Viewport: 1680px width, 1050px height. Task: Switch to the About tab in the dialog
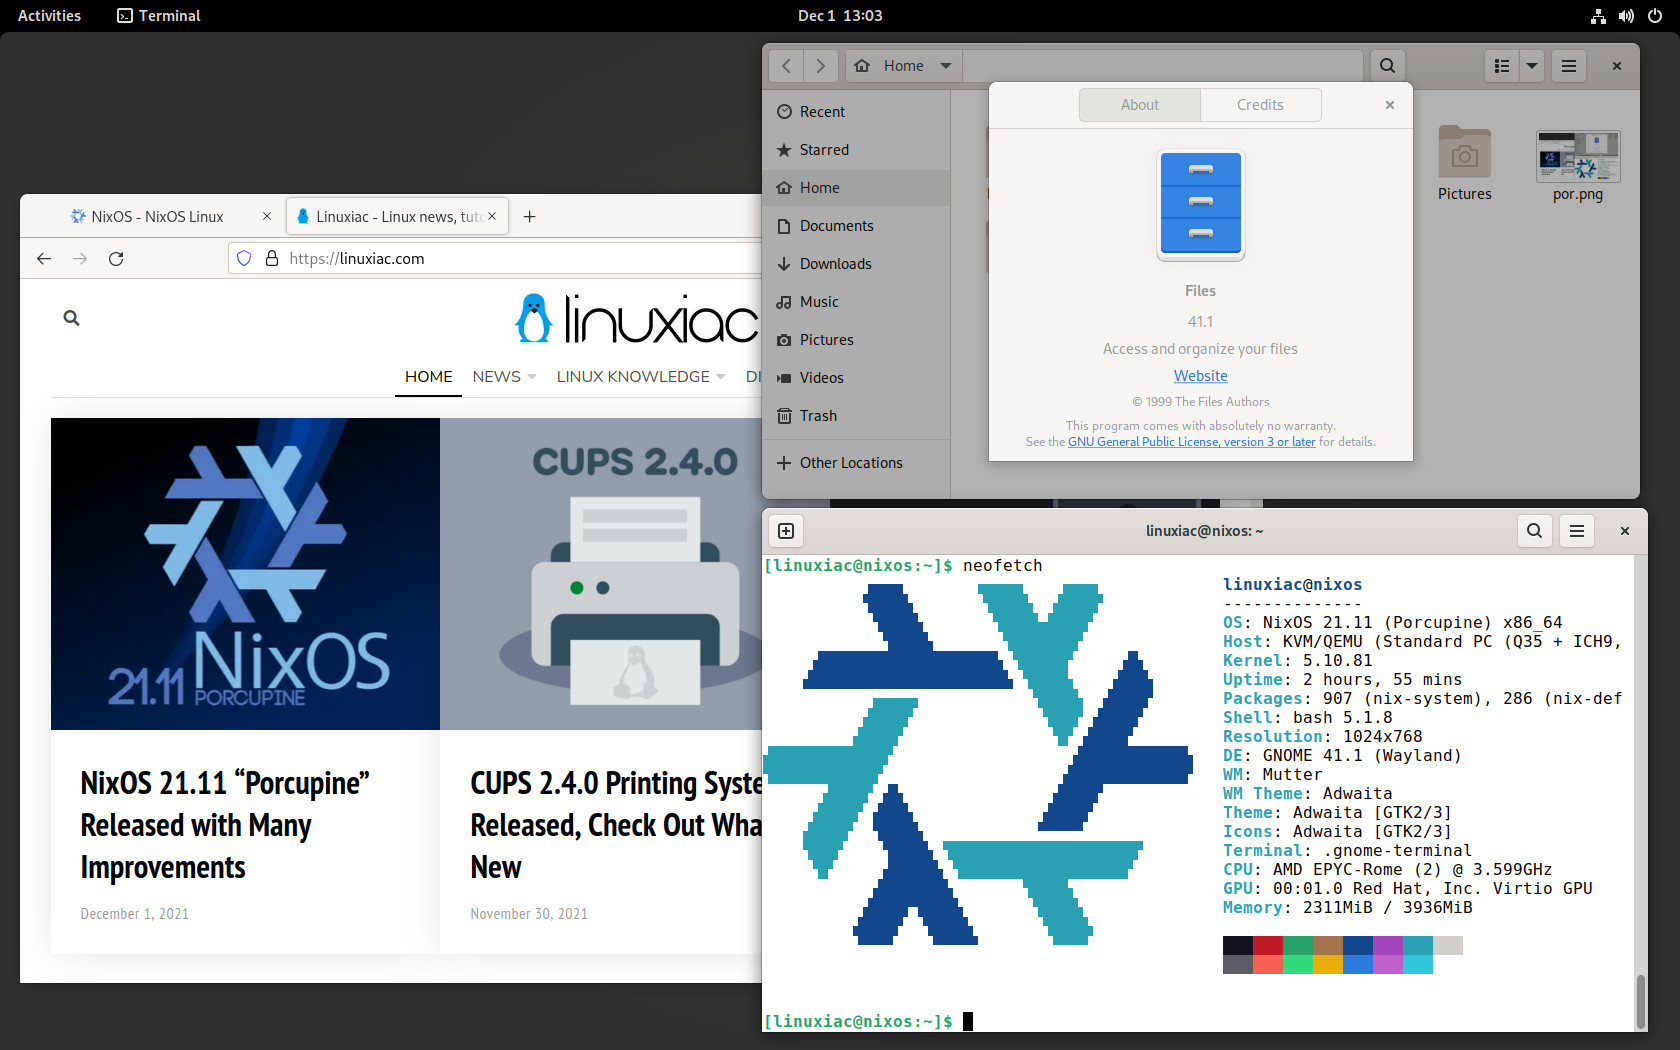[1140, 105]
